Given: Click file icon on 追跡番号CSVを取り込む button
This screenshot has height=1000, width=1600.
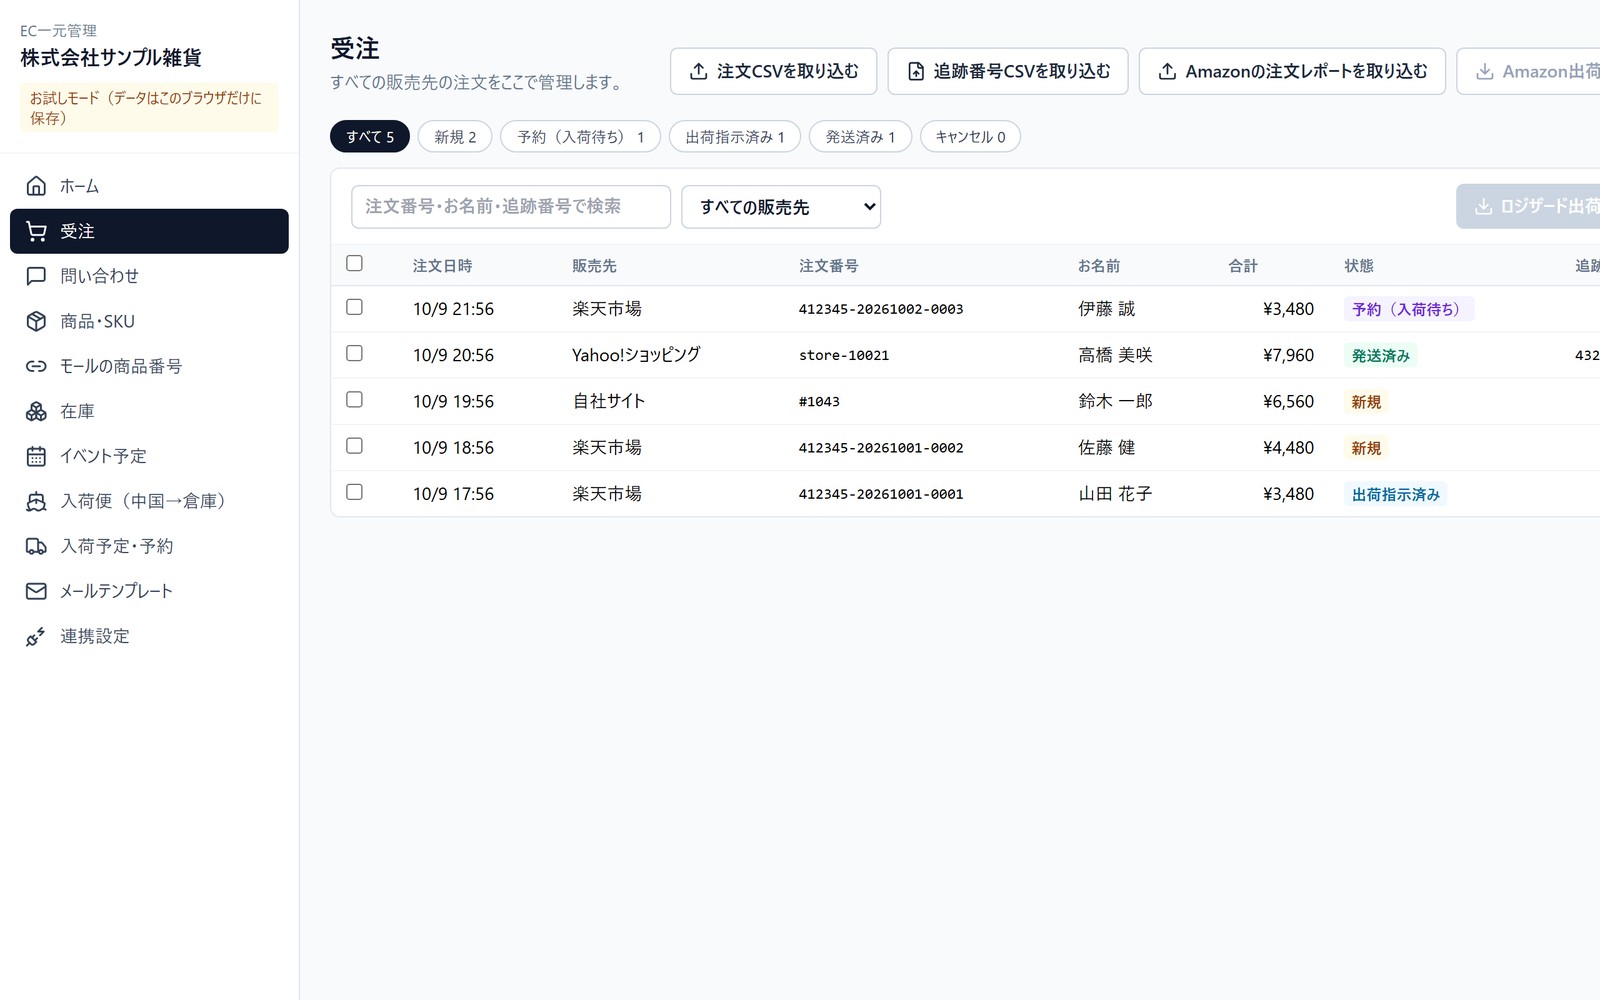Looking at the screenshot, I should click(x=916, y=71).
